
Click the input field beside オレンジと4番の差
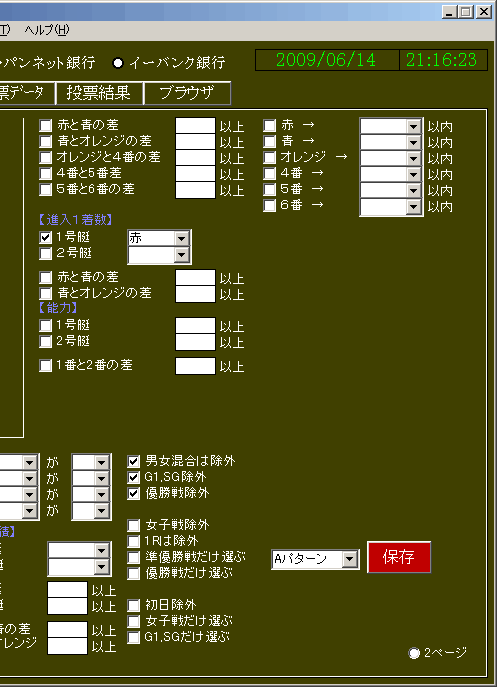(195, 158)
